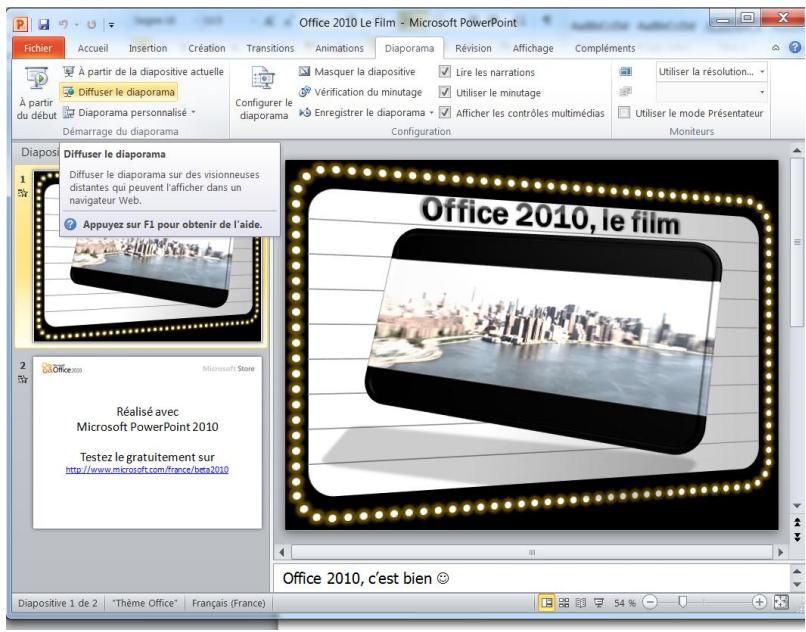Click the notes field Office 2010, c'est bien
Image resolution: width=806 pixels, height=632 pixels.
[532, 578]
